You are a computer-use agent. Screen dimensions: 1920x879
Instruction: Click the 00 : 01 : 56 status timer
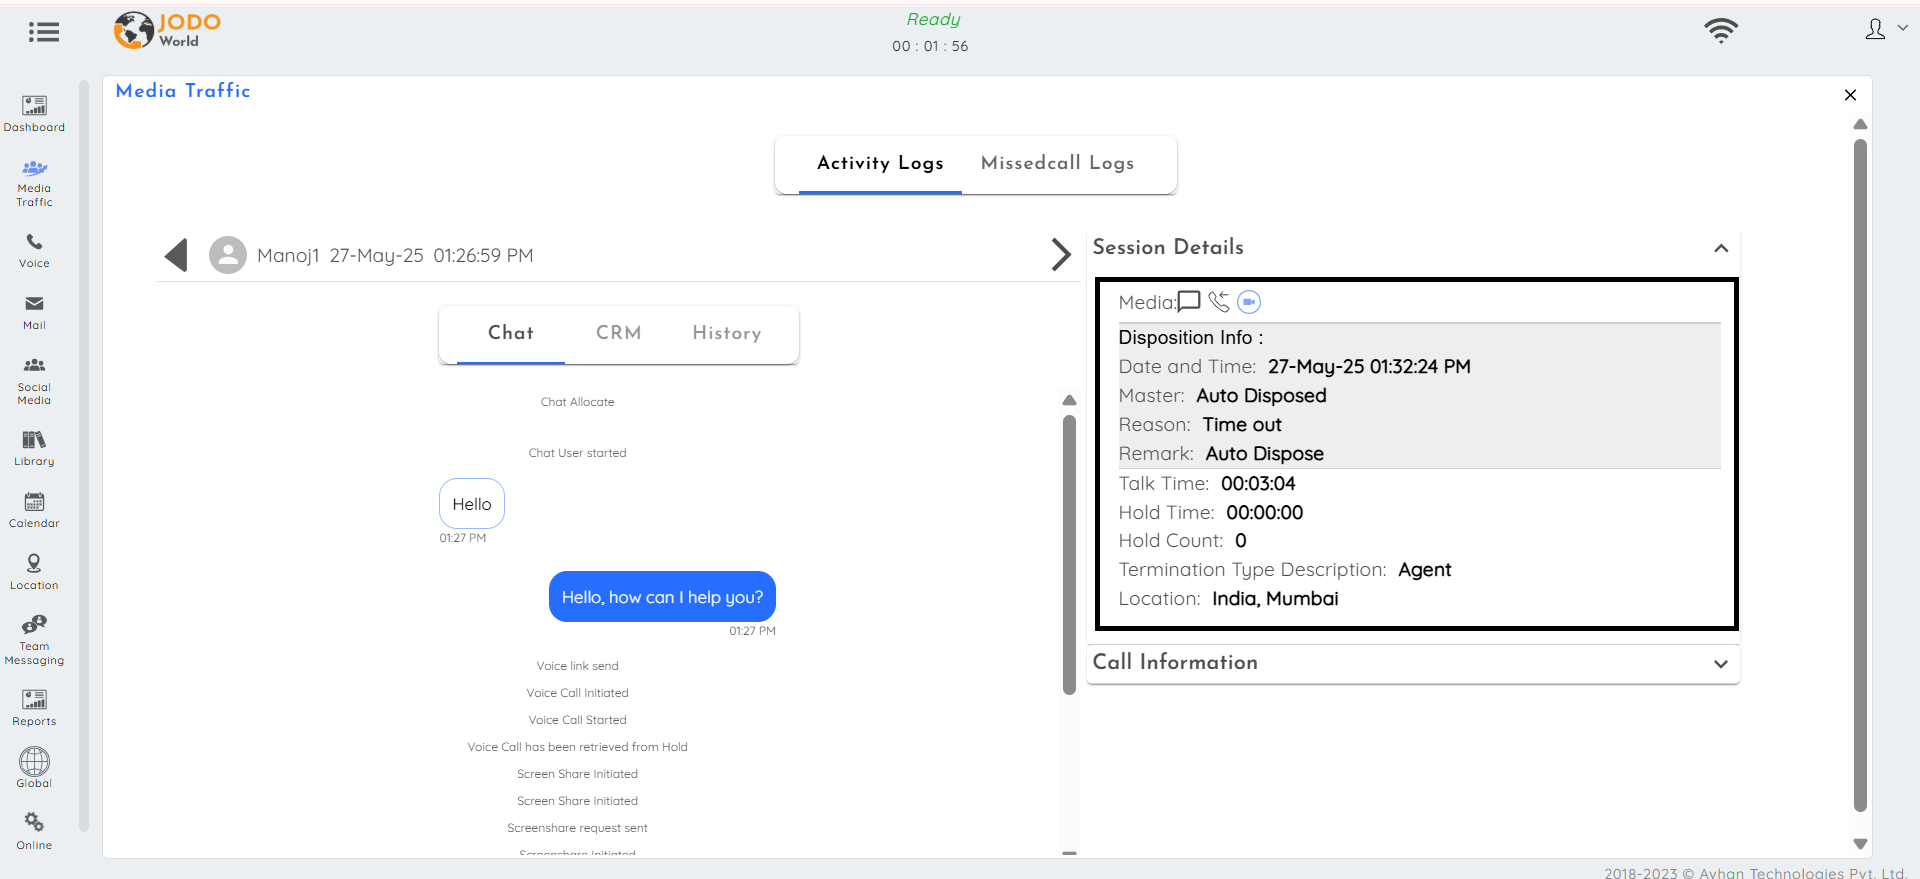(931, 46)
